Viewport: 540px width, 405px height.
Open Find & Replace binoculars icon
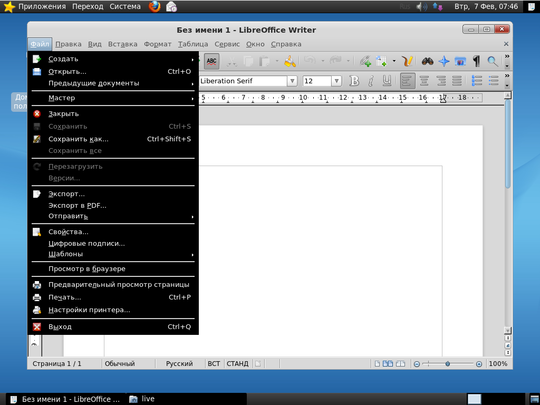point(427,61)
